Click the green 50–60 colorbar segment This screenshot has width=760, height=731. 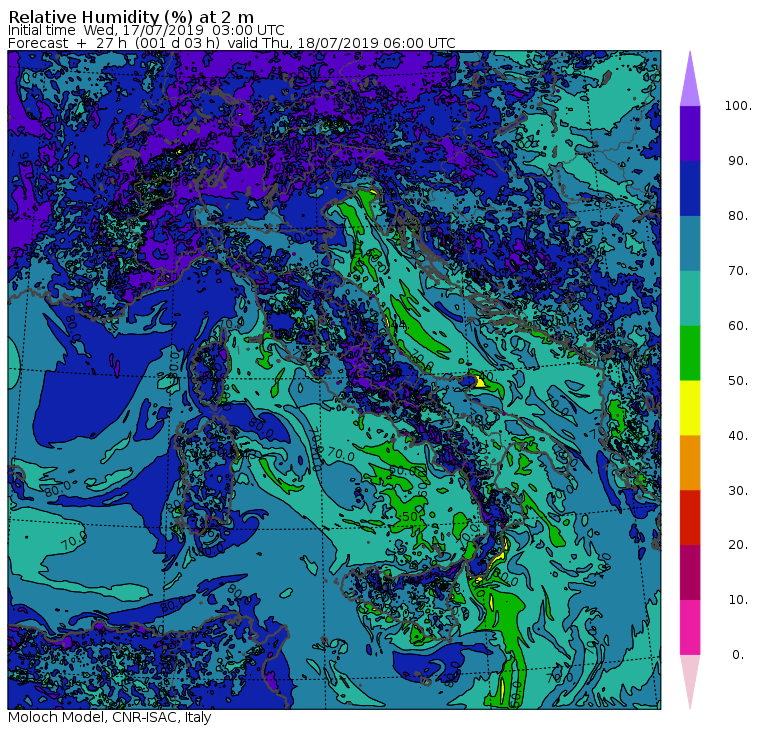[x=690, y=353]
